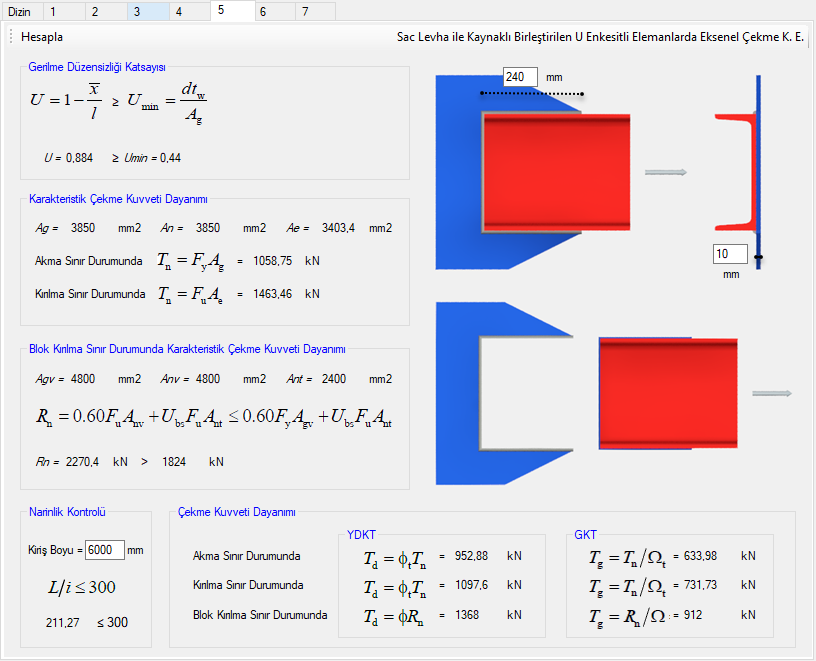Click the yield result 1058,75 kN
816x661 pixels.
tap(273, 261)
